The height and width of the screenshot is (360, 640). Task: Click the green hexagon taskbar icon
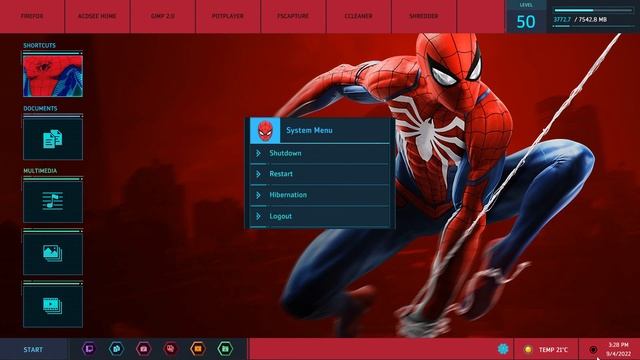[x=225, y=349]
